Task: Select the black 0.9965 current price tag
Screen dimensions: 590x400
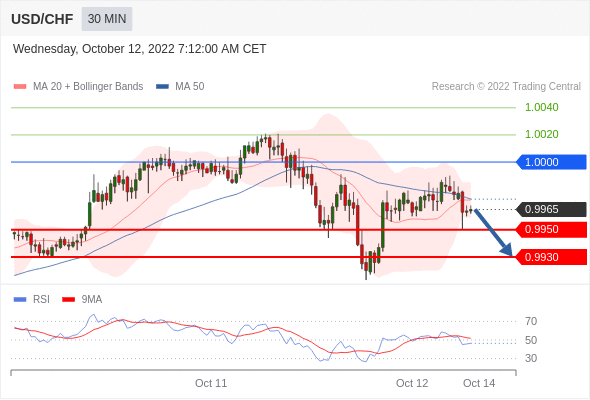Action: tap(551, 209)
